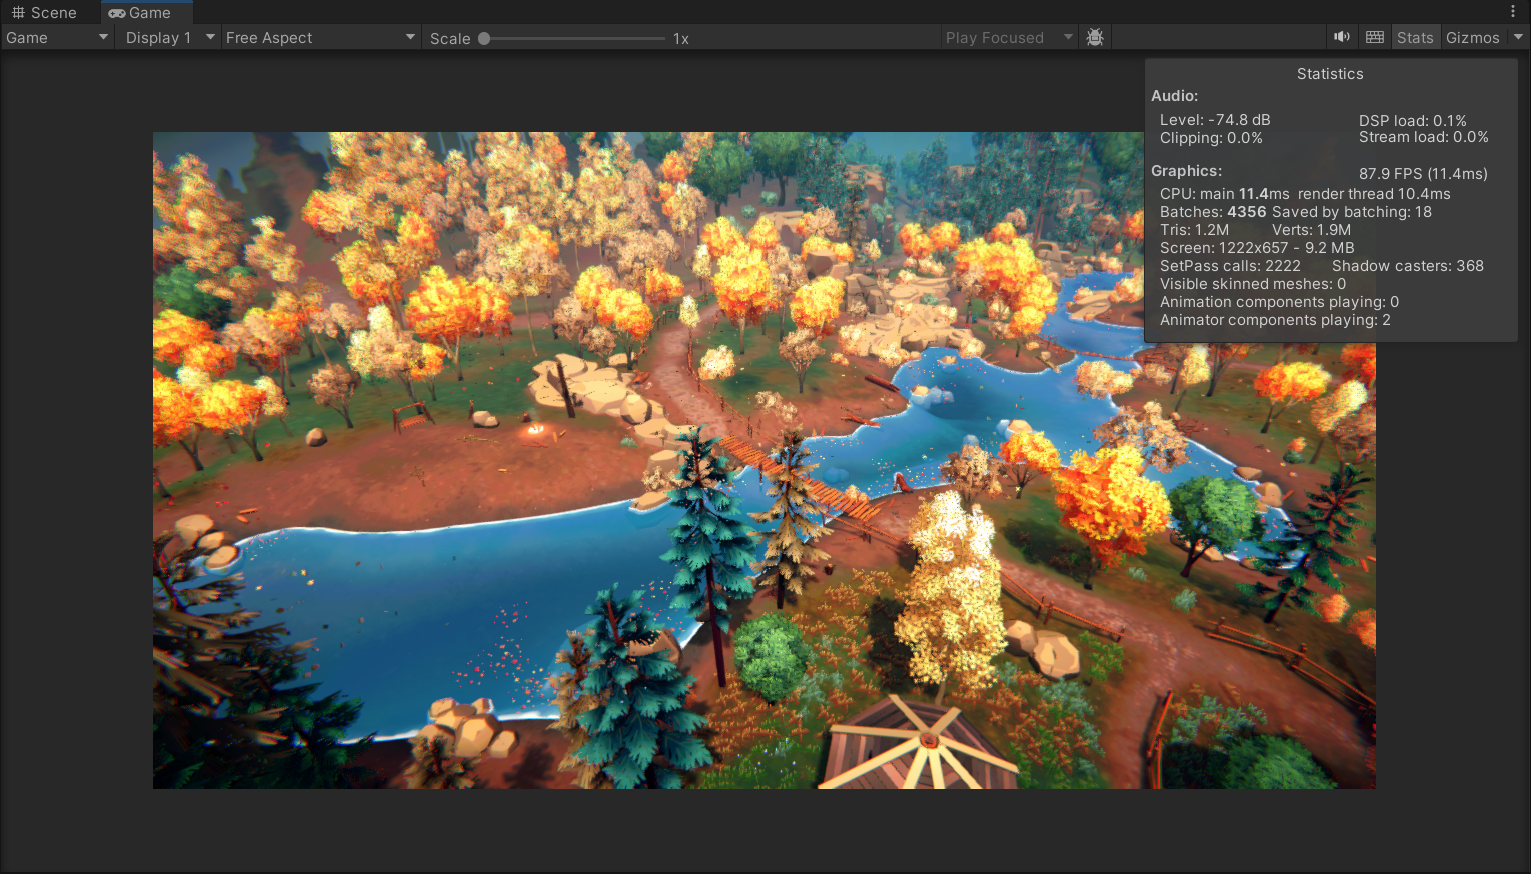Click the Screen: 1222x657 text
Screen dimensions: 1531x874
click(1257, 248)
